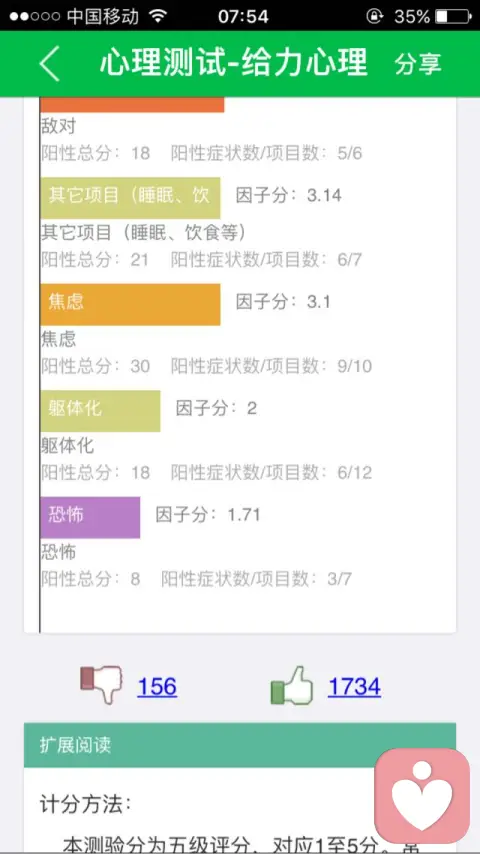Tap the rotation lock status icon

click(x=374, y=16)
